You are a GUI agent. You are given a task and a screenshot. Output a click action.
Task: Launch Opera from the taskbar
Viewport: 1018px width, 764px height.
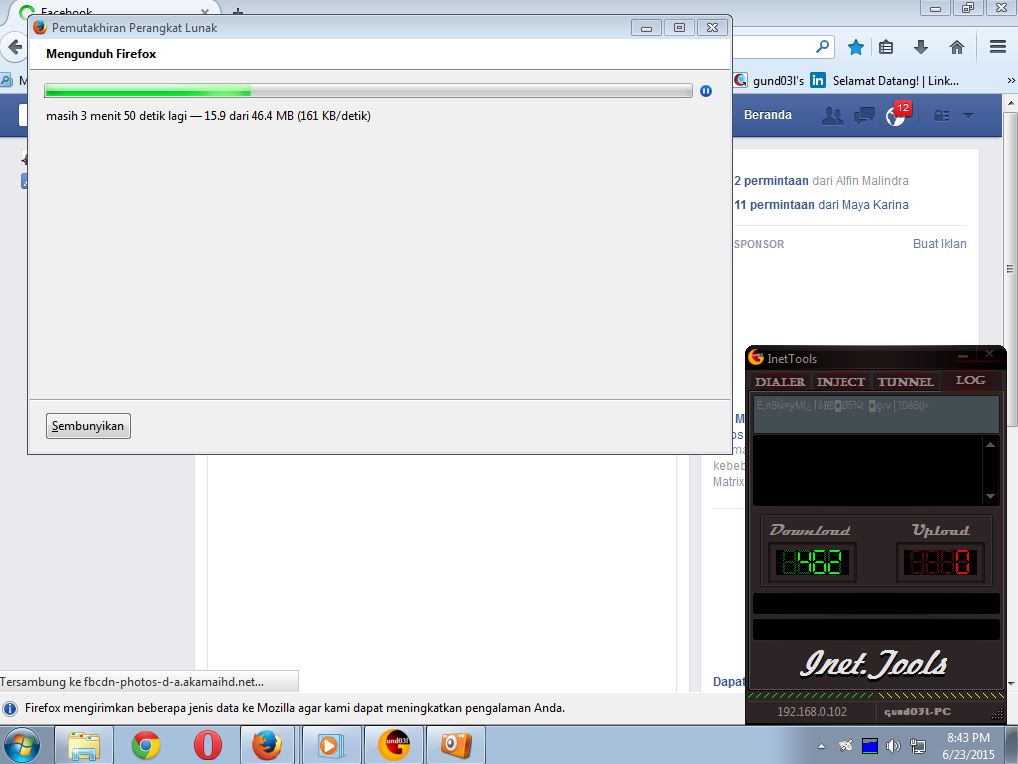(208, 745)
